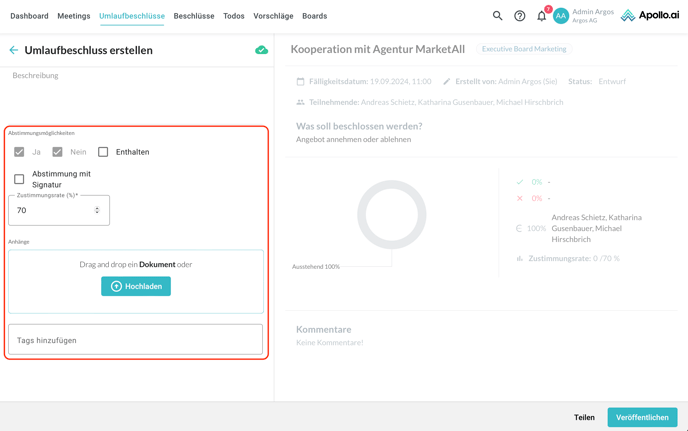Toggle Abstimmung mit Signatur checkbox

(19, 179)
